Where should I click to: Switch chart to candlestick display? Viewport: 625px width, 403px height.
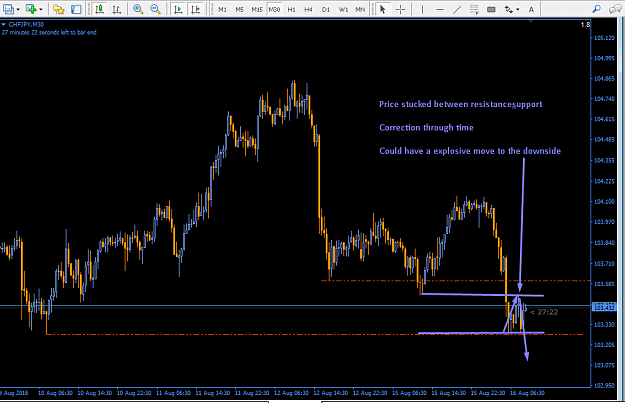click(x=99, y=9)
